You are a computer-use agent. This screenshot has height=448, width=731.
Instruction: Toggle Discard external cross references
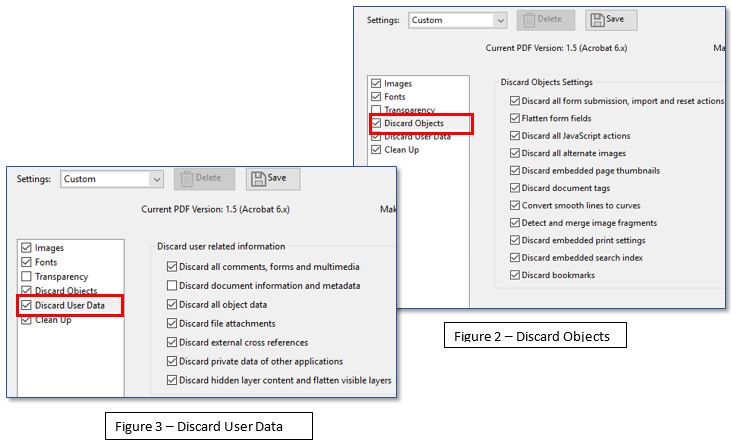(x=172, y=343)
